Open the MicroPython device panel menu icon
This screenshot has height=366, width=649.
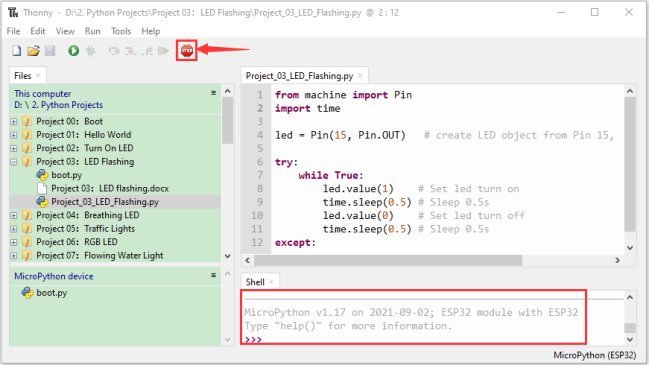pyautogui.click(x=213, y=275)
